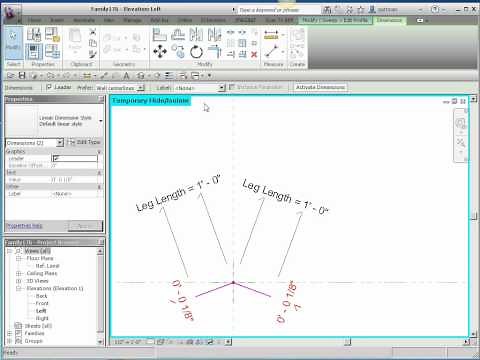The image size is (480, 360).
Task: Select the Ref. Level floor plan
Action: click(x=47, y=266)
